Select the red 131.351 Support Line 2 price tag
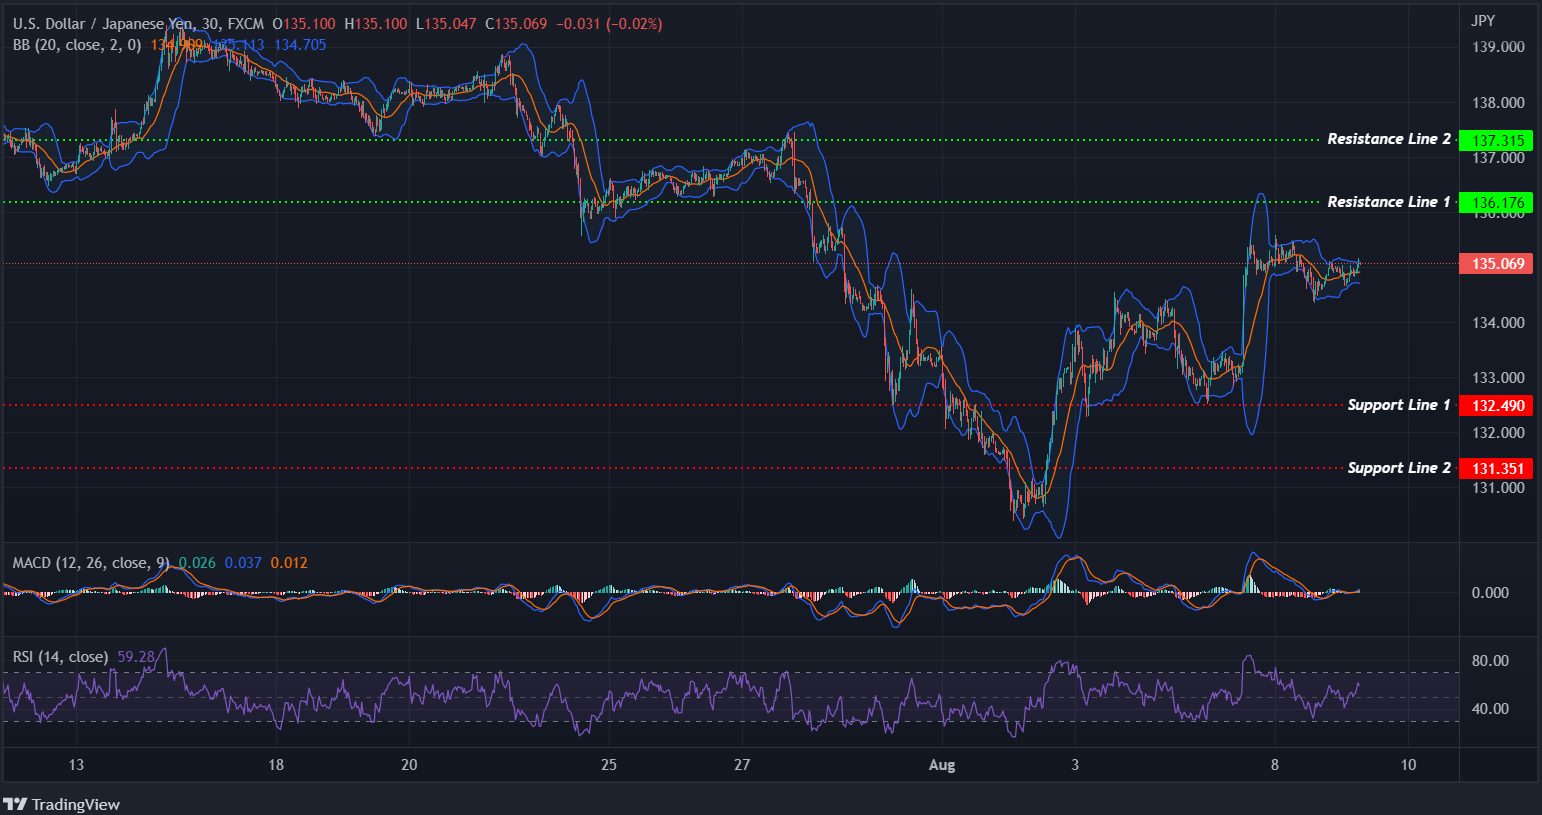 click(x=1497, y=468)
